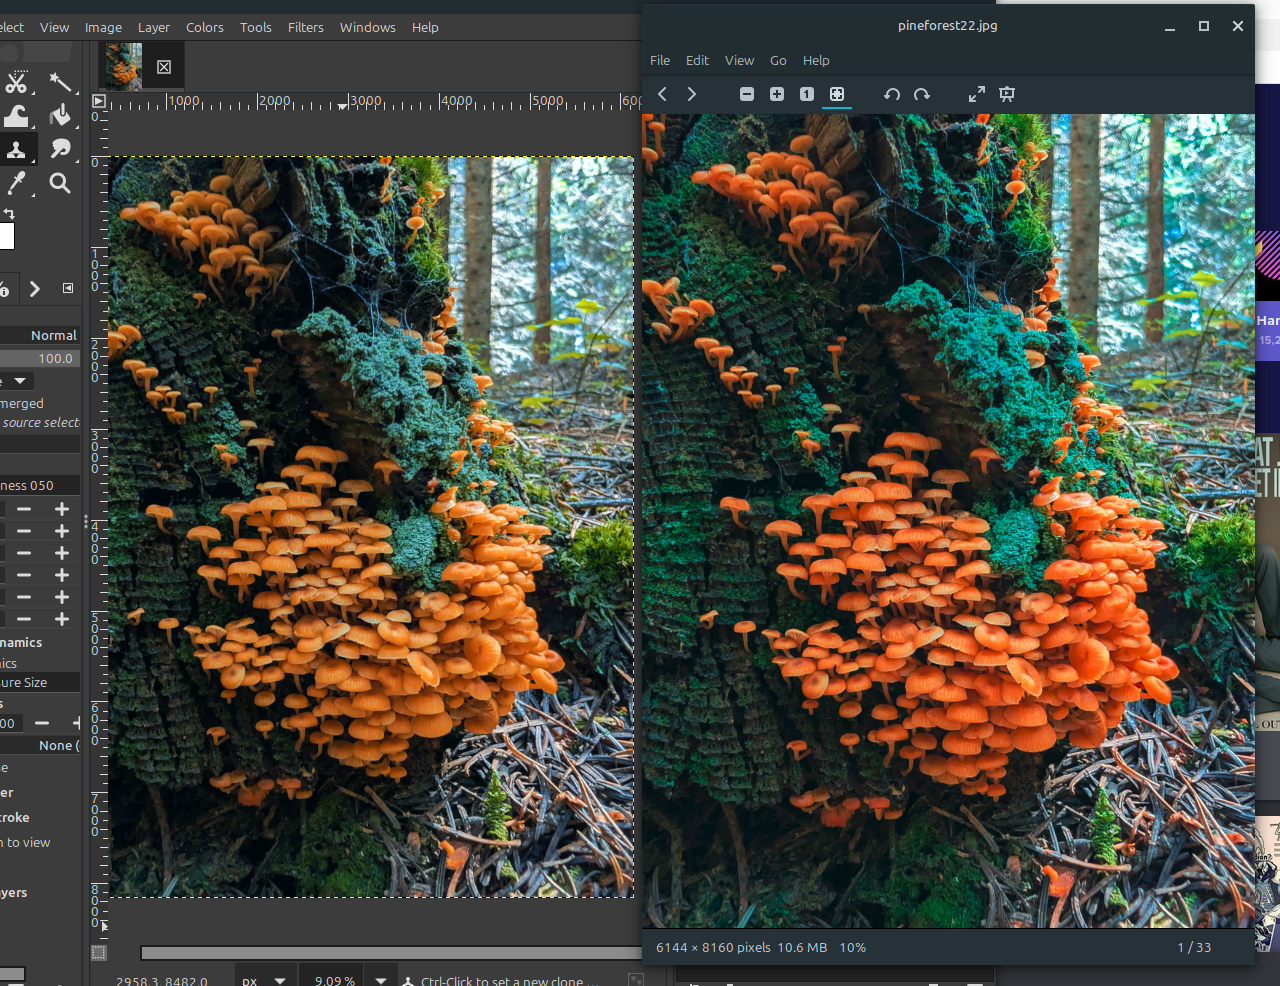This screenshot has height=986, width=1280.
Task: Start slideshow presentation in image viewer
Action: tap(1007, 94)
